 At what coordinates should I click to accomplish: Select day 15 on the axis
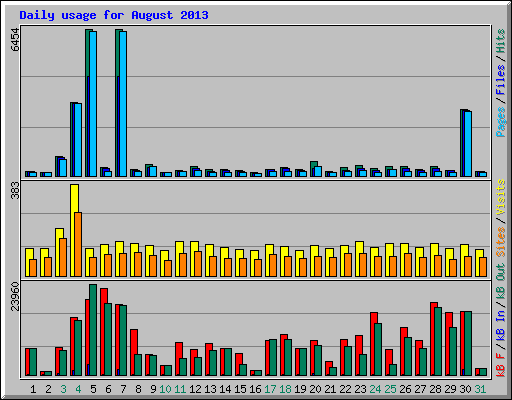pos(240,389)
